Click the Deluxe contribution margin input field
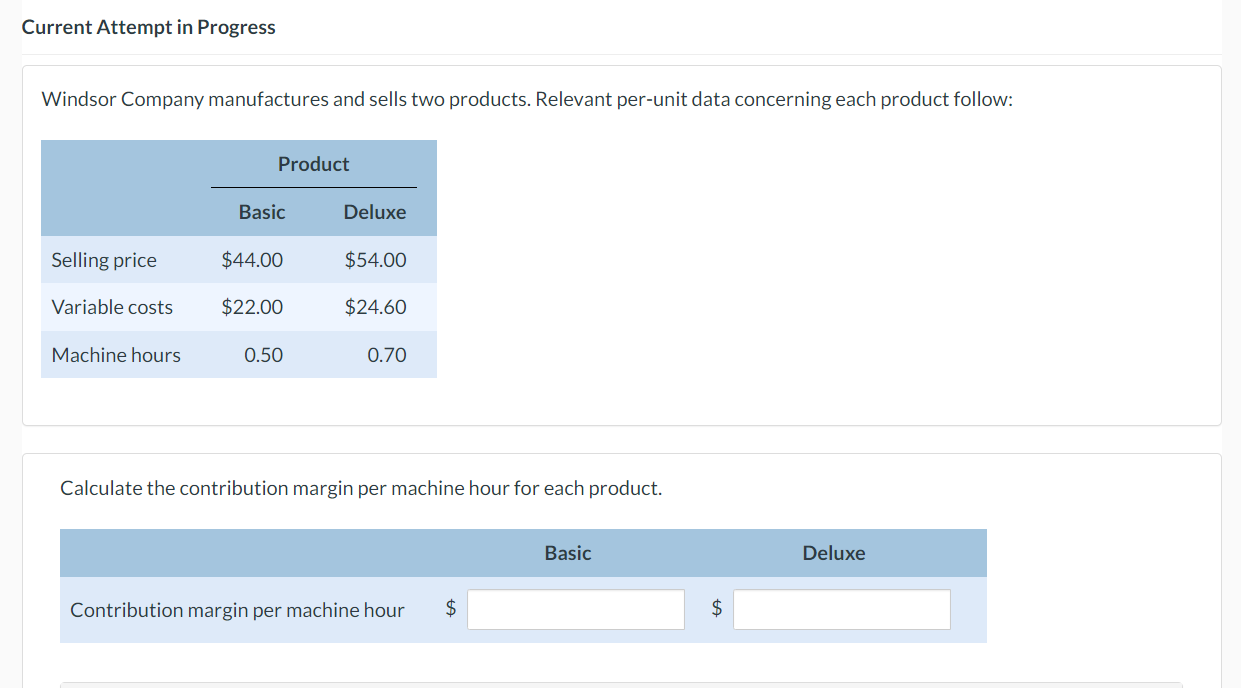 coord(841,609)
